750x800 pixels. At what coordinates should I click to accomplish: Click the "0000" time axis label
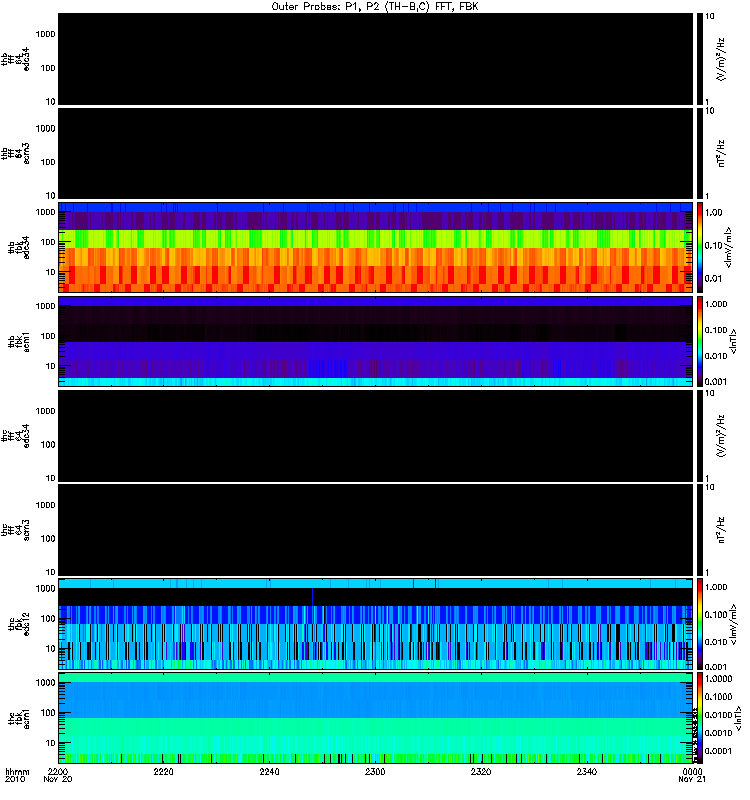tap(692, 771)
